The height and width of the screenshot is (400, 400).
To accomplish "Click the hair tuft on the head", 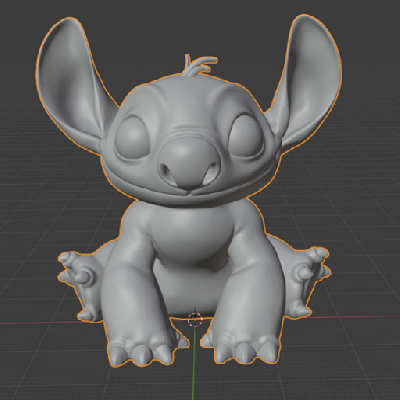I will click(198, 66).
